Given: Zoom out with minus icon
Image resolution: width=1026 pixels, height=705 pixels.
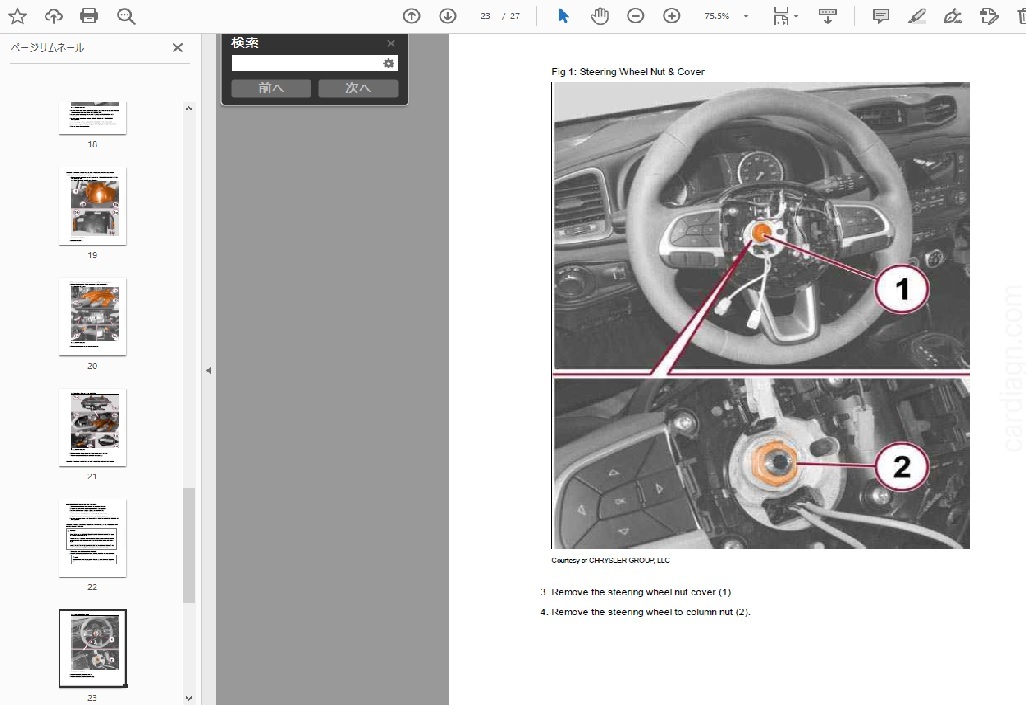Looking at the screenshot, I should [635, 16].
